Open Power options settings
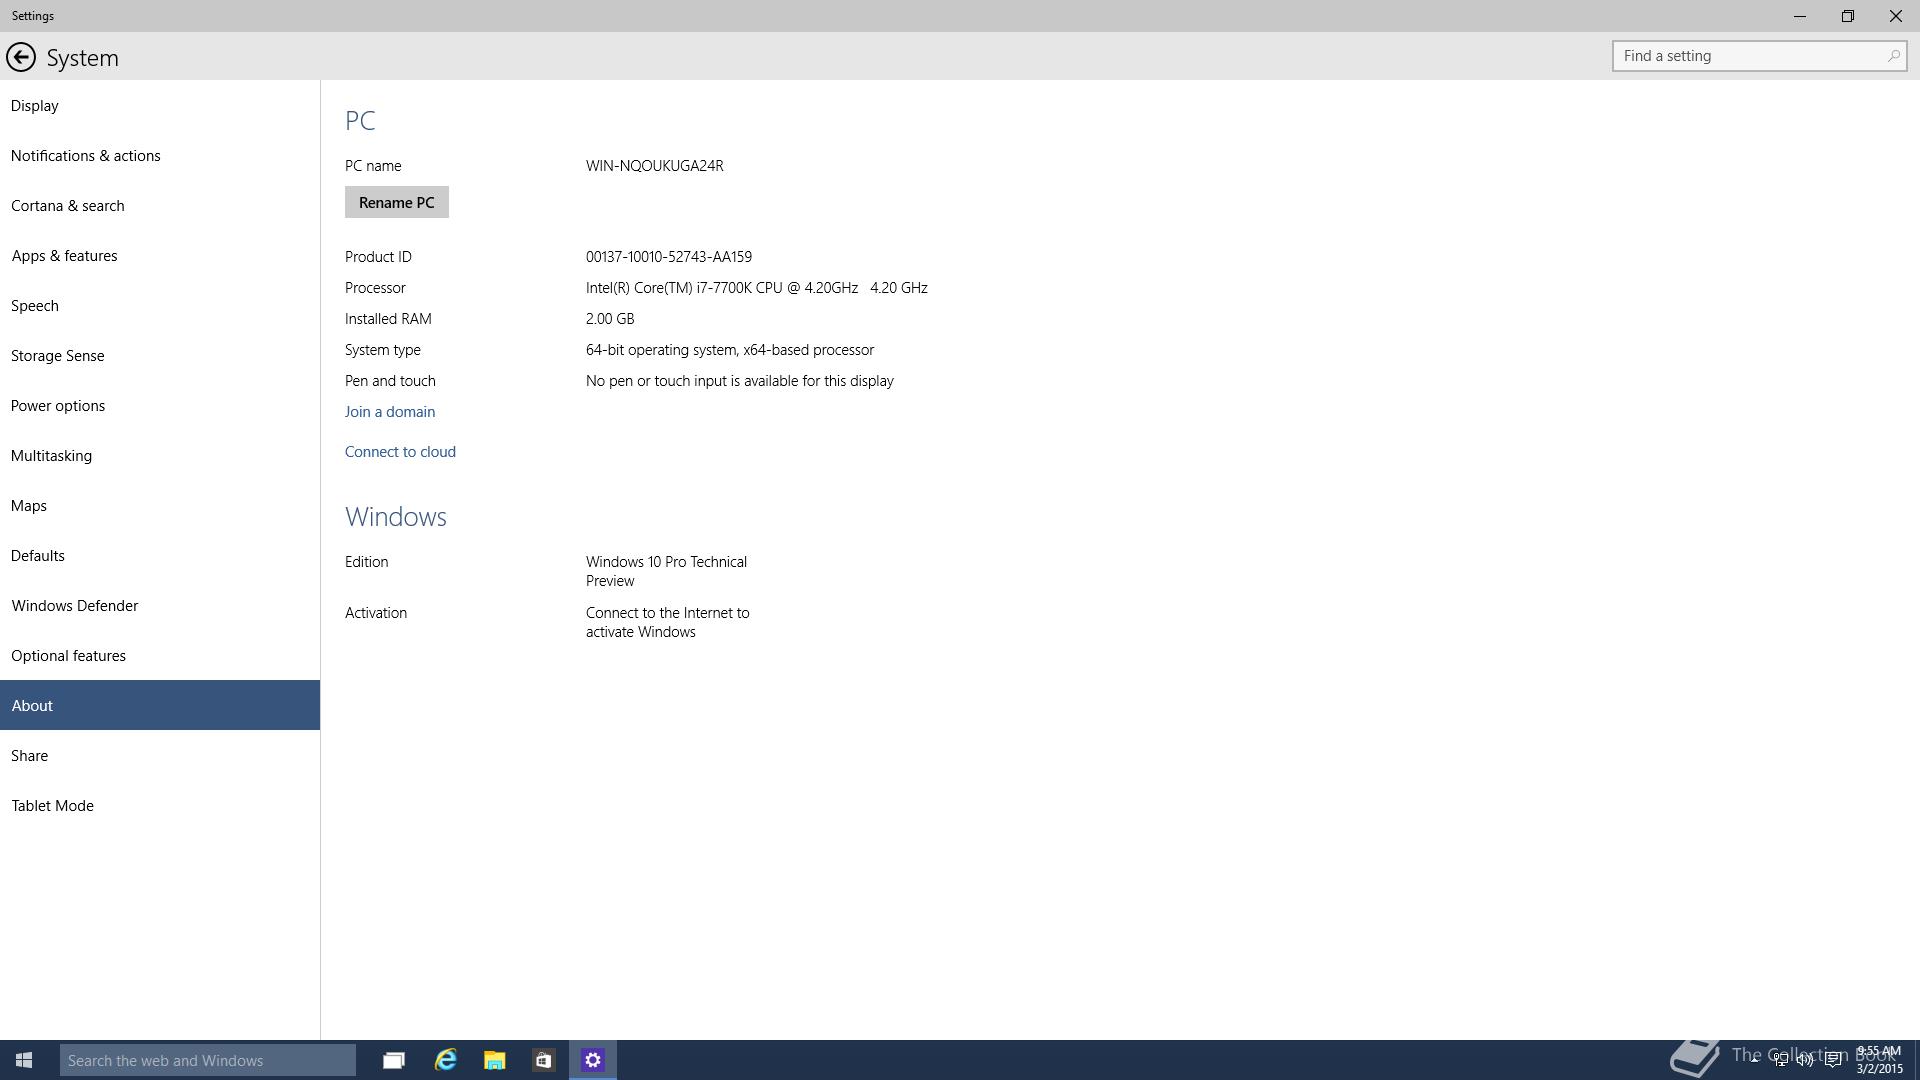The image size is (1920, 1080). pyautogui.click(x=160, y=405)
